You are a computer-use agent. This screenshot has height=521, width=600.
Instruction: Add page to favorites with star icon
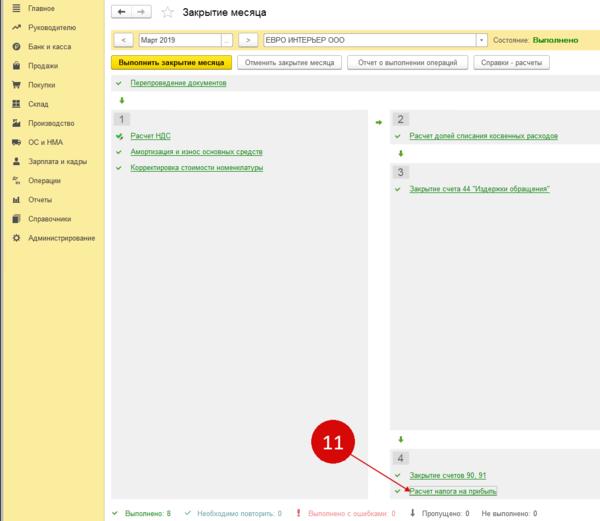[167, 12]
